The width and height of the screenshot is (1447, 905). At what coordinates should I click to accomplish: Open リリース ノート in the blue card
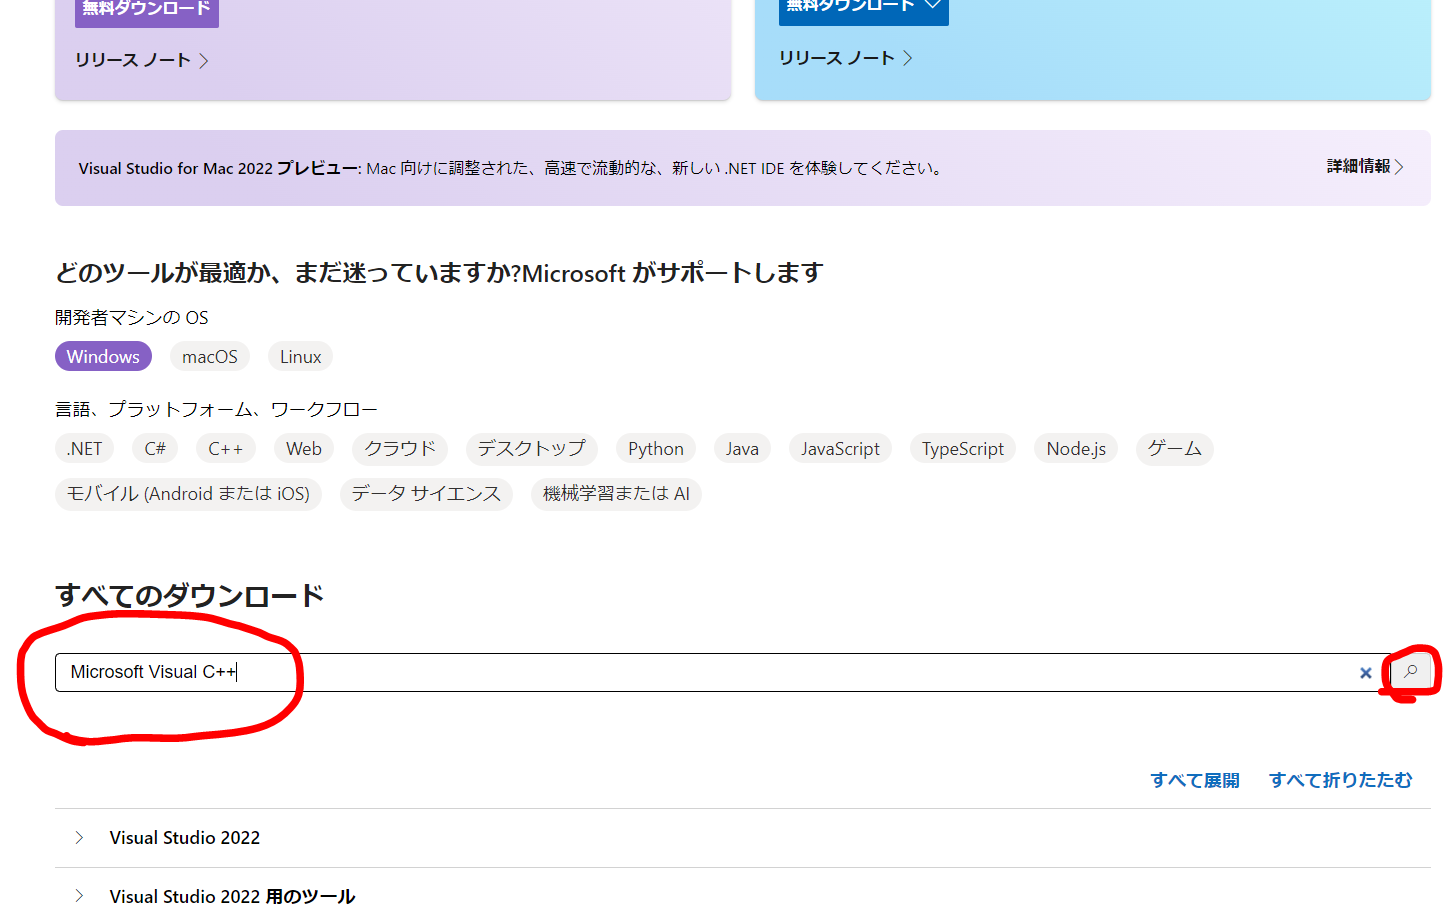point(846,58)
